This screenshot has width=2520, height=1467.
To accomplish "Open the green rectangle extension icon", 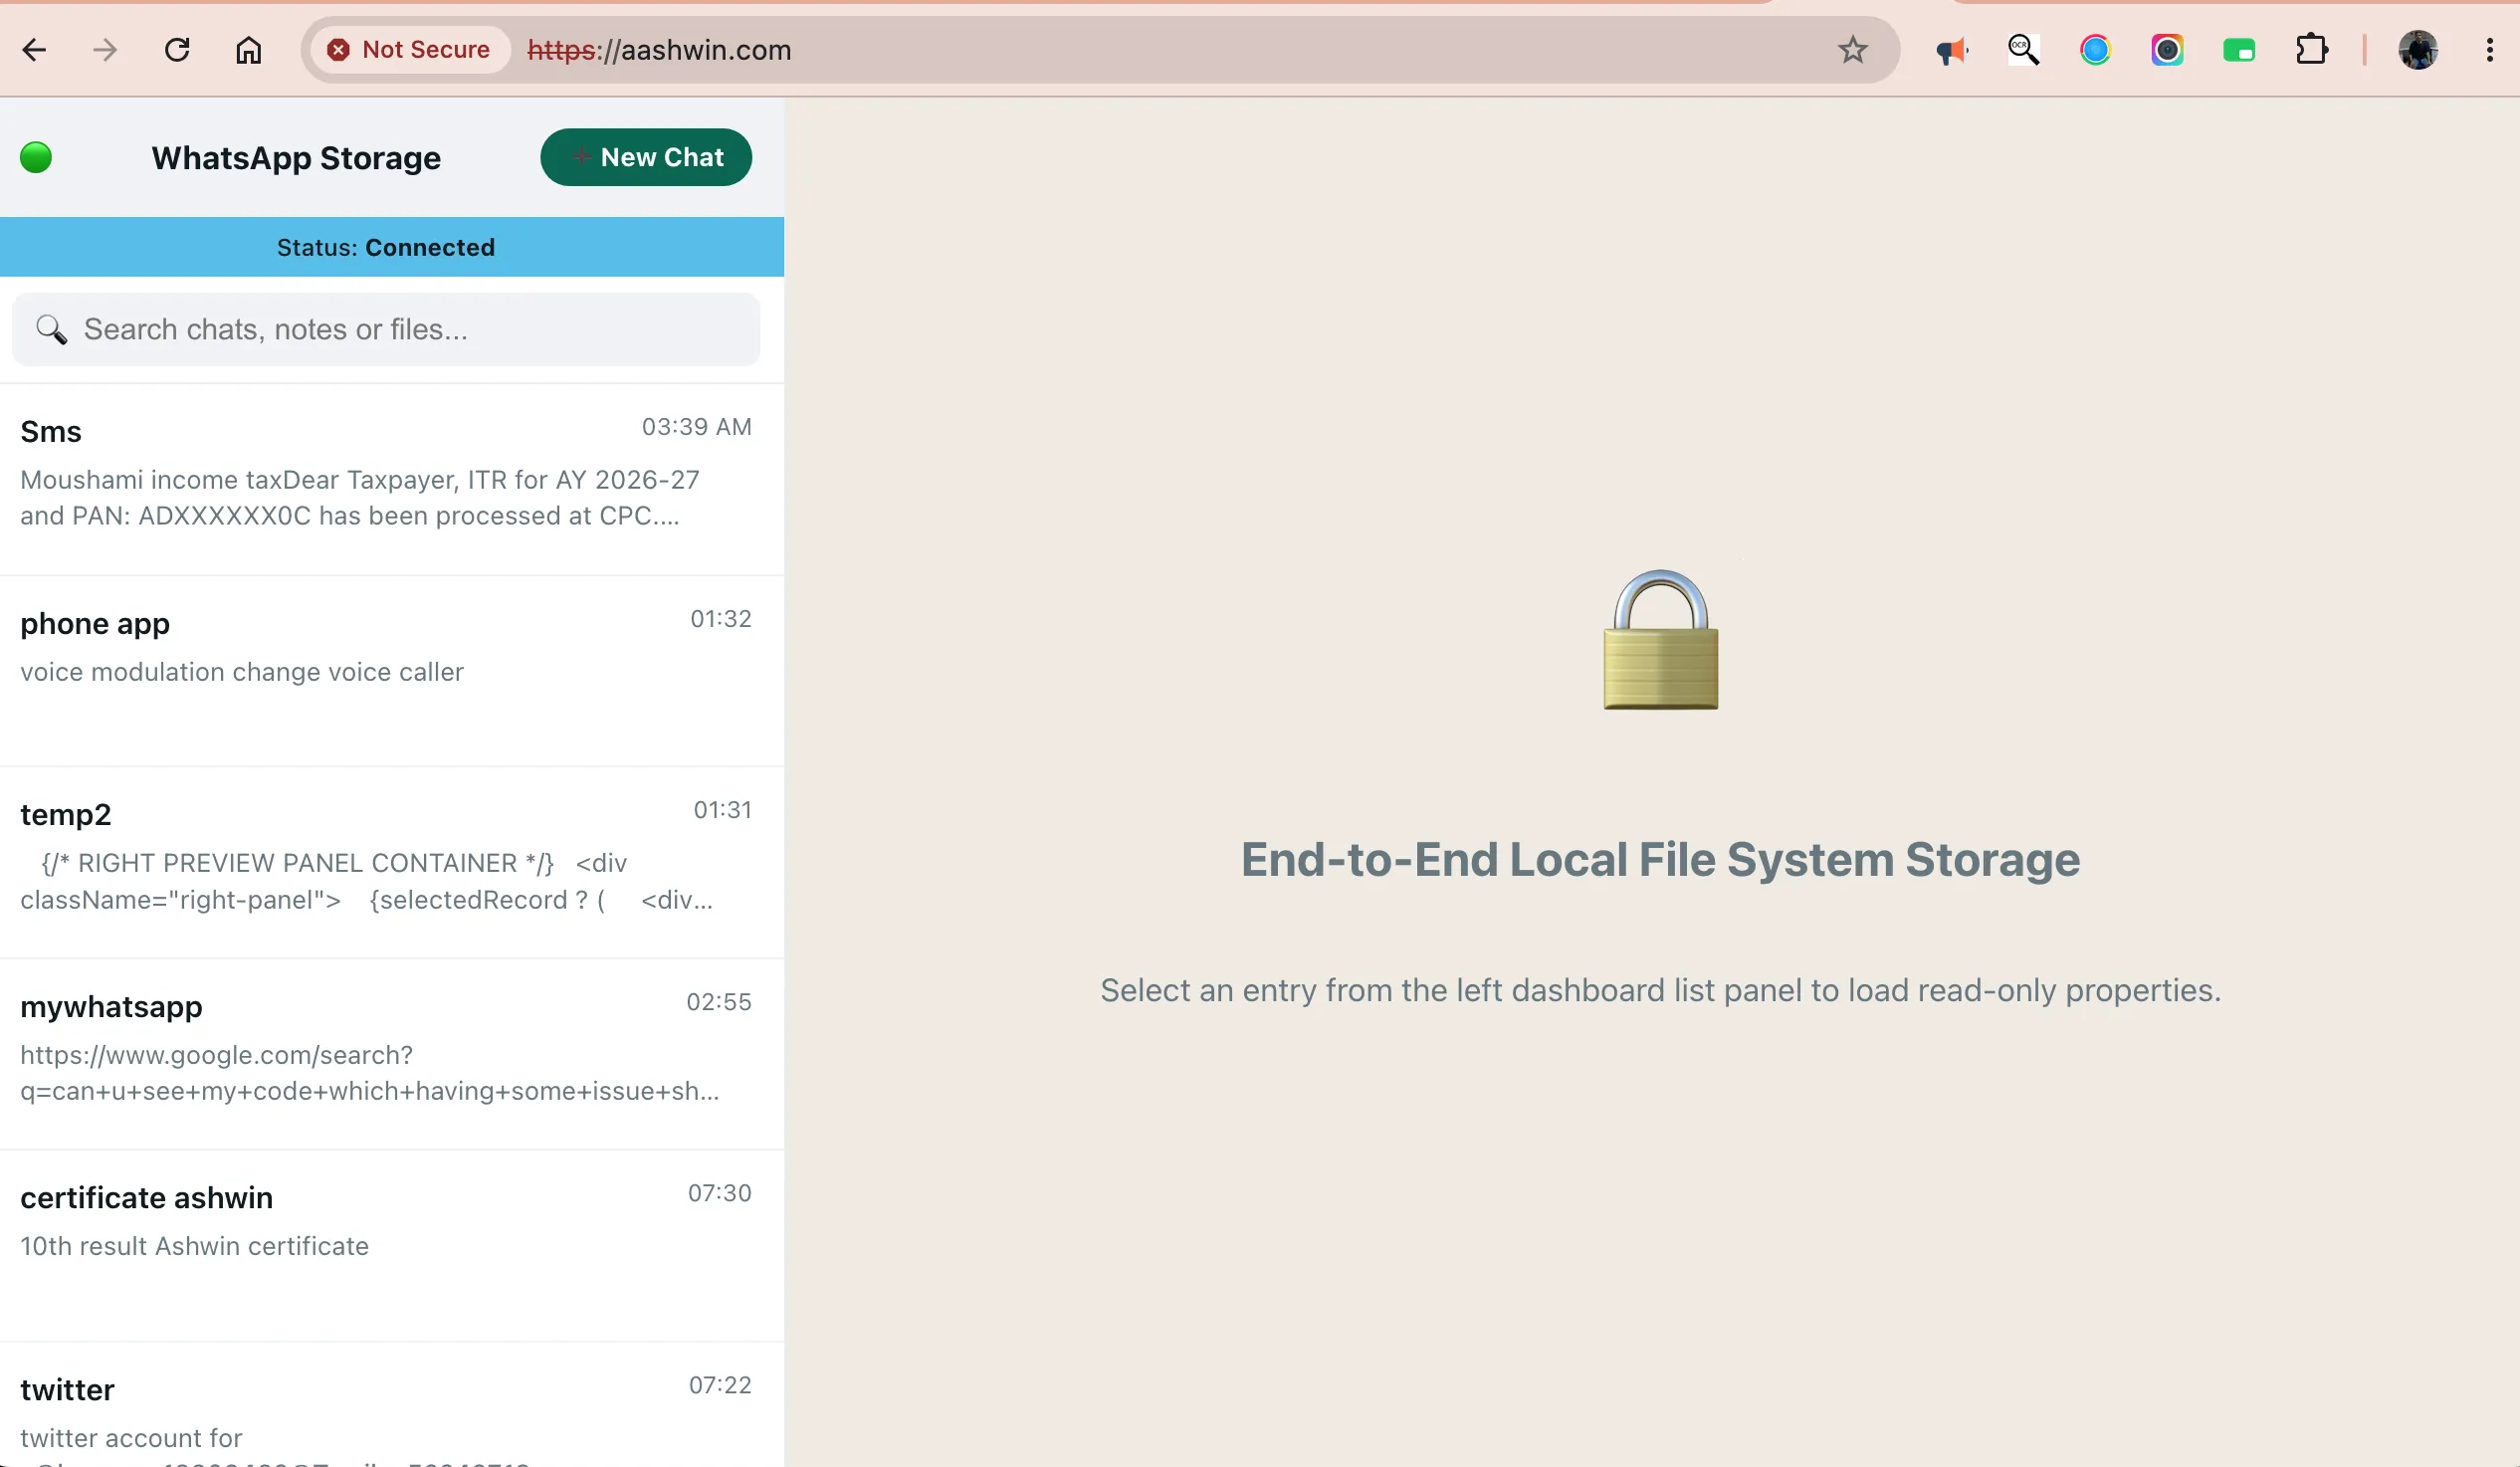I will coord(2239,50).
